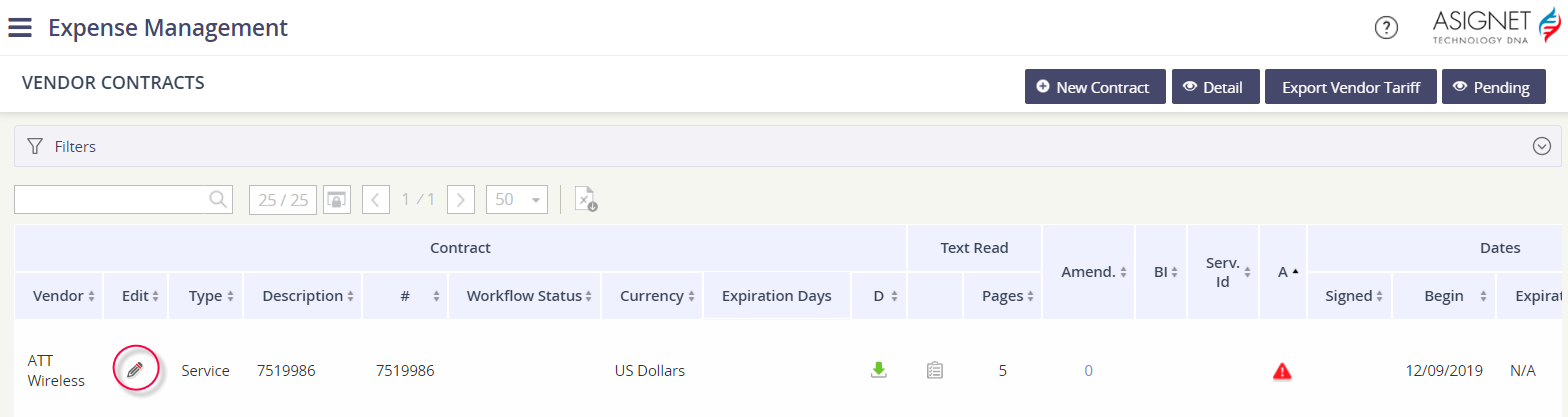Image resolution: width=1568 pixels, height=417 pixels.
Task: Click the New Contract button
Action: pyautogui.click(x=1095, y=87)
